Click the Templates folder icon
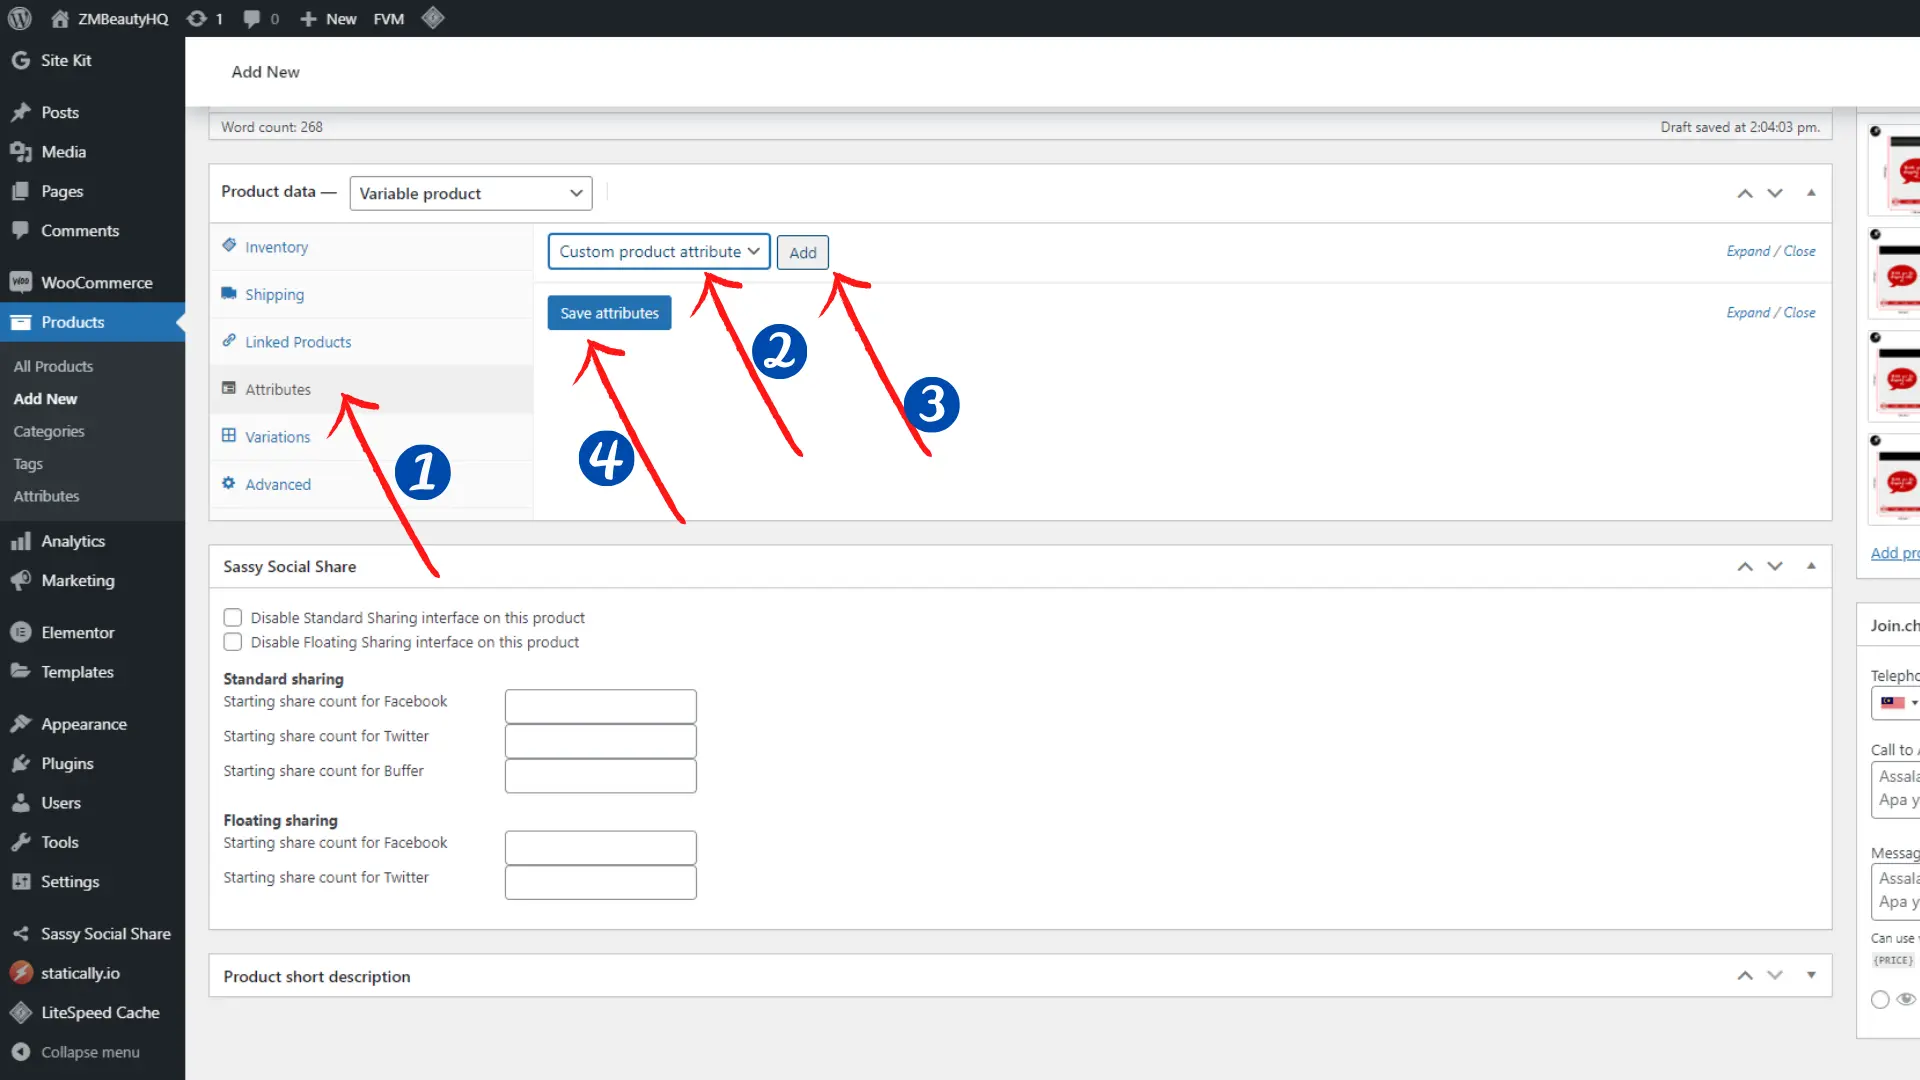1920x1080 pixels. 21,671
